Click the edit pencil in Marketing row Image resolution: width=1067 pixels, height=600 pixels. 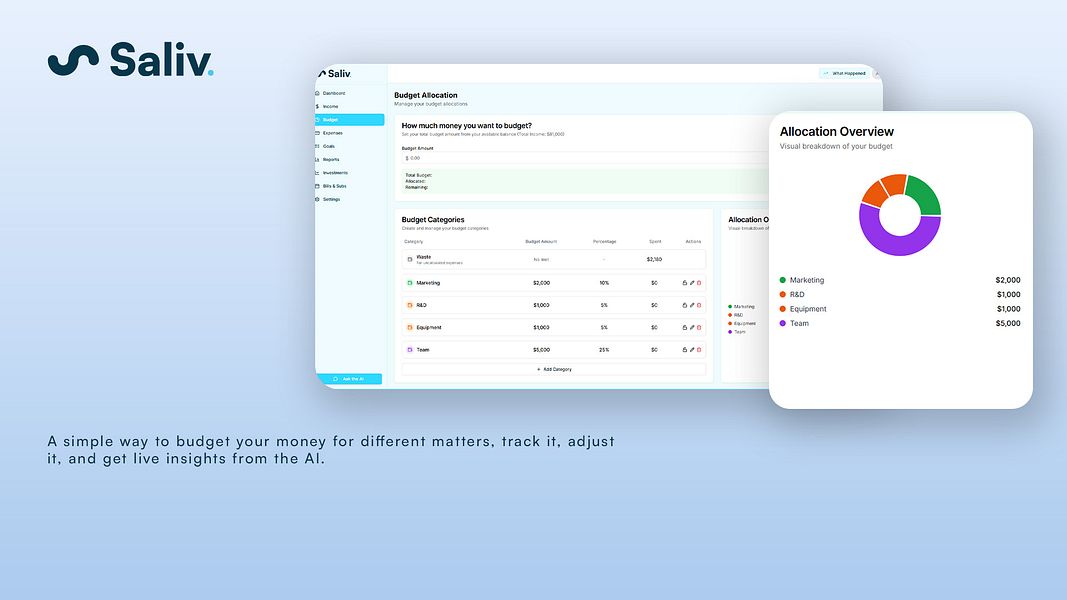click(692, 283)
